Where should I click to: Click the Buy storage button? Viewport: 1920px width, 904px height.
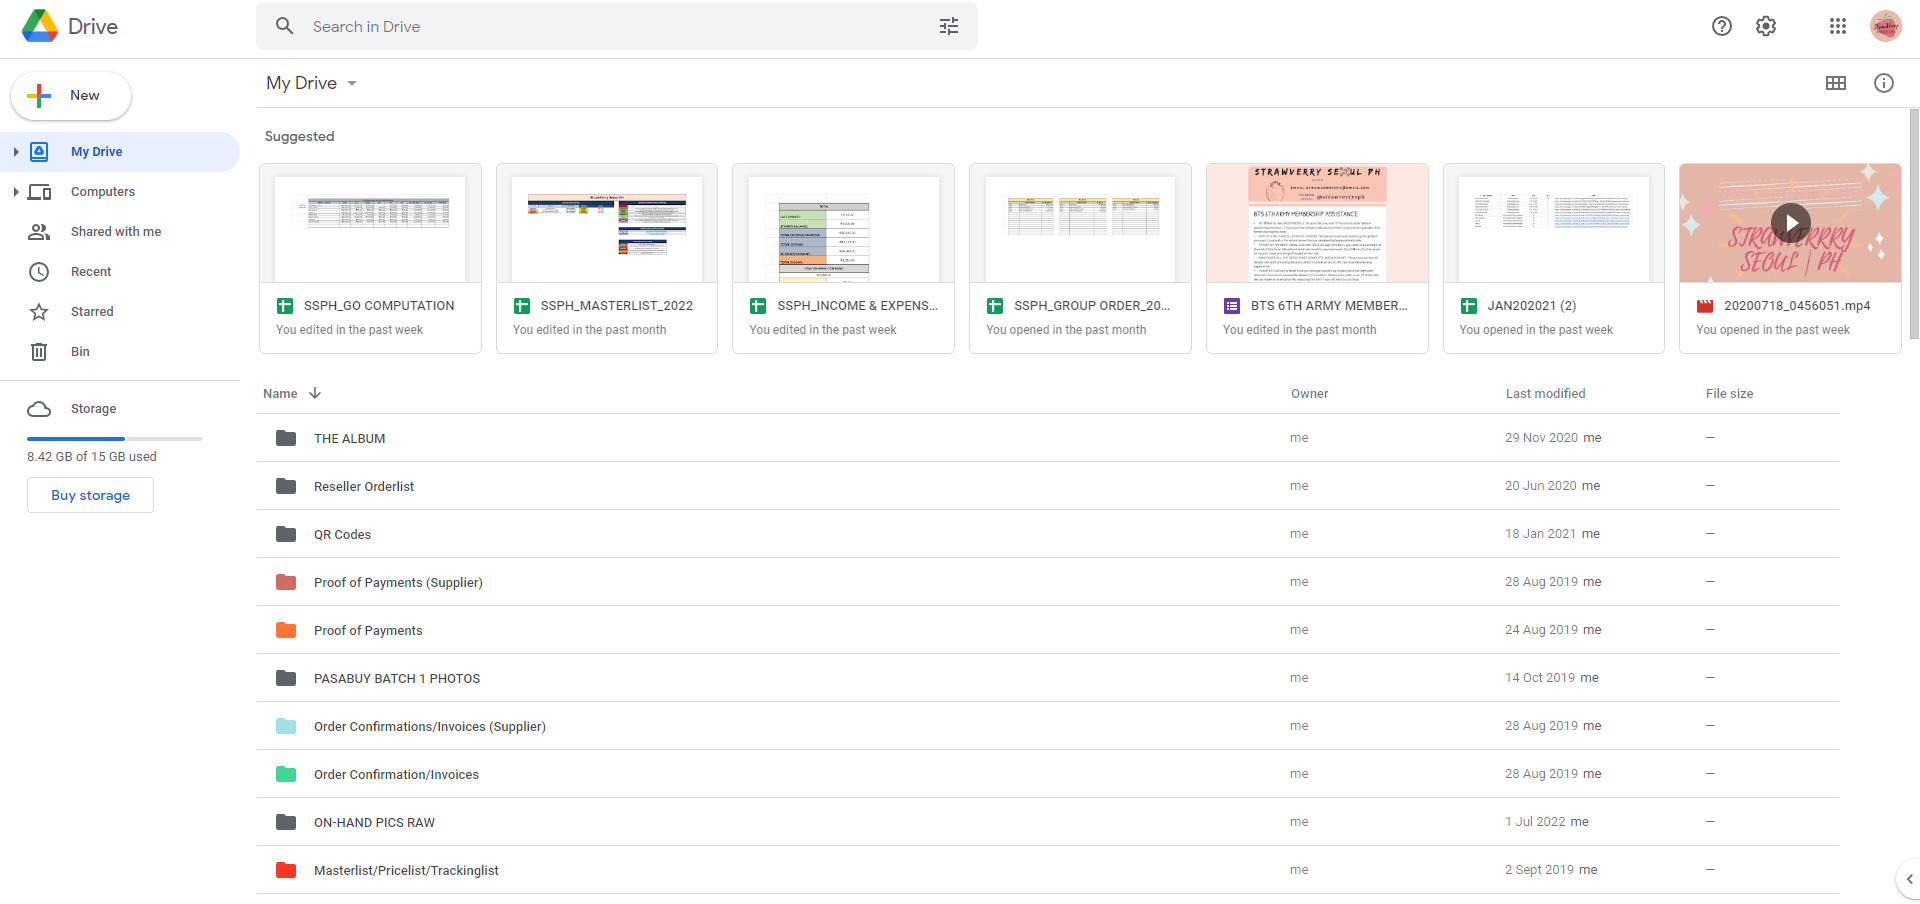click(x=90, y=495)
